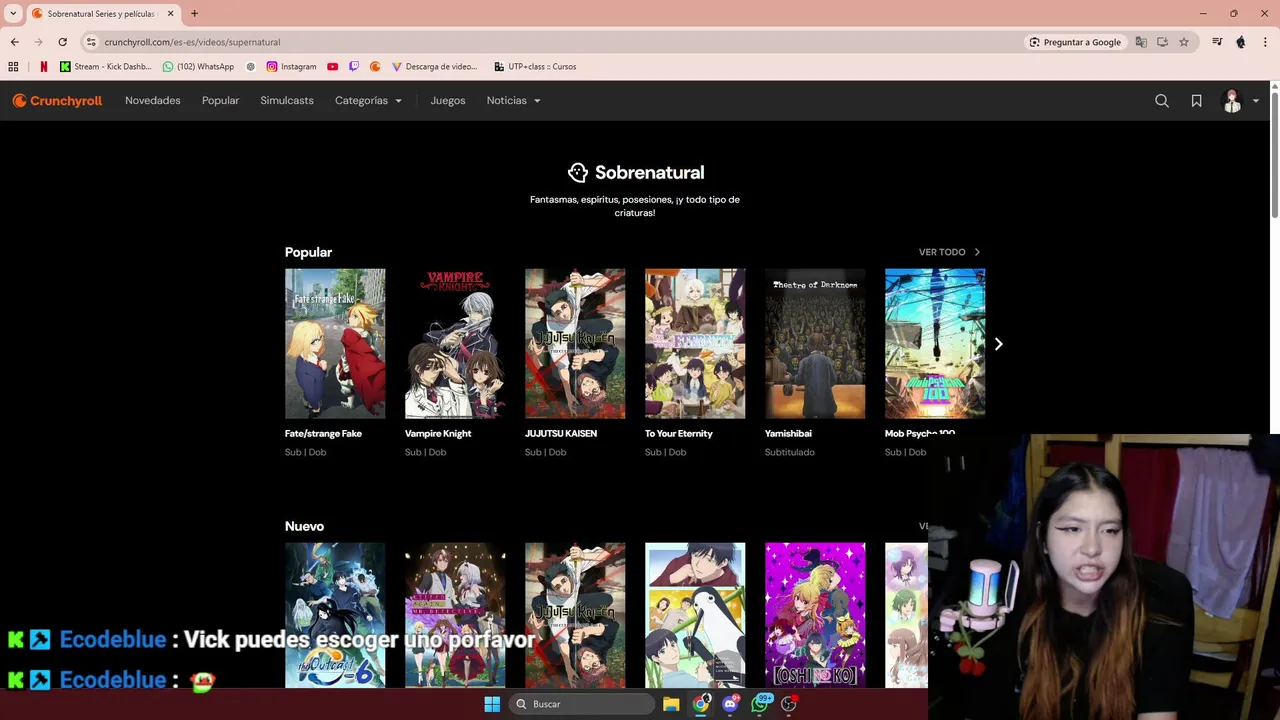Click the site information icon in address bar
The height and width of the screenshot is (720, 1280).
click(x=91, y=42)
